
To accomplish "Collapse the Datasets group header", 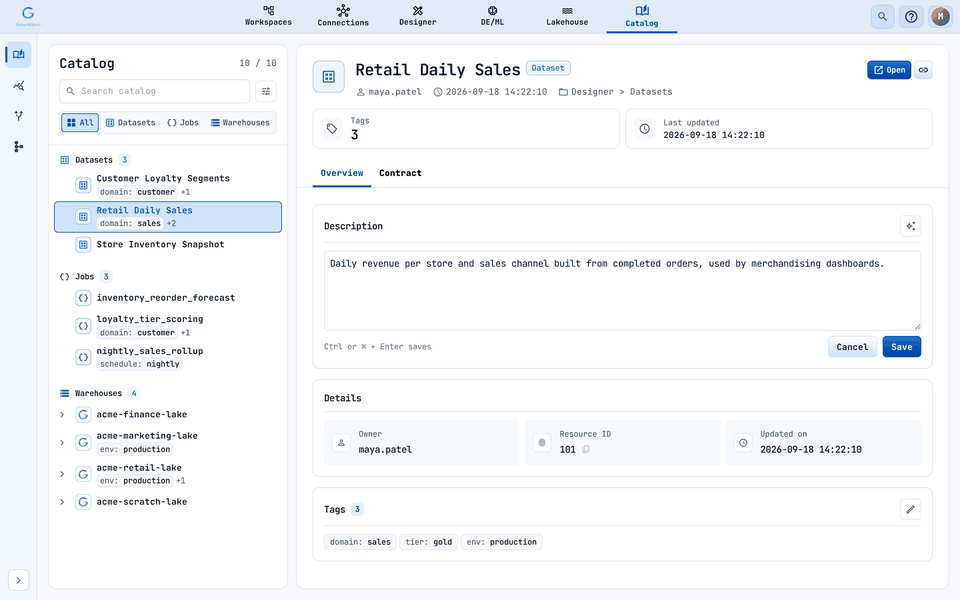I will [x=94, y=160].
